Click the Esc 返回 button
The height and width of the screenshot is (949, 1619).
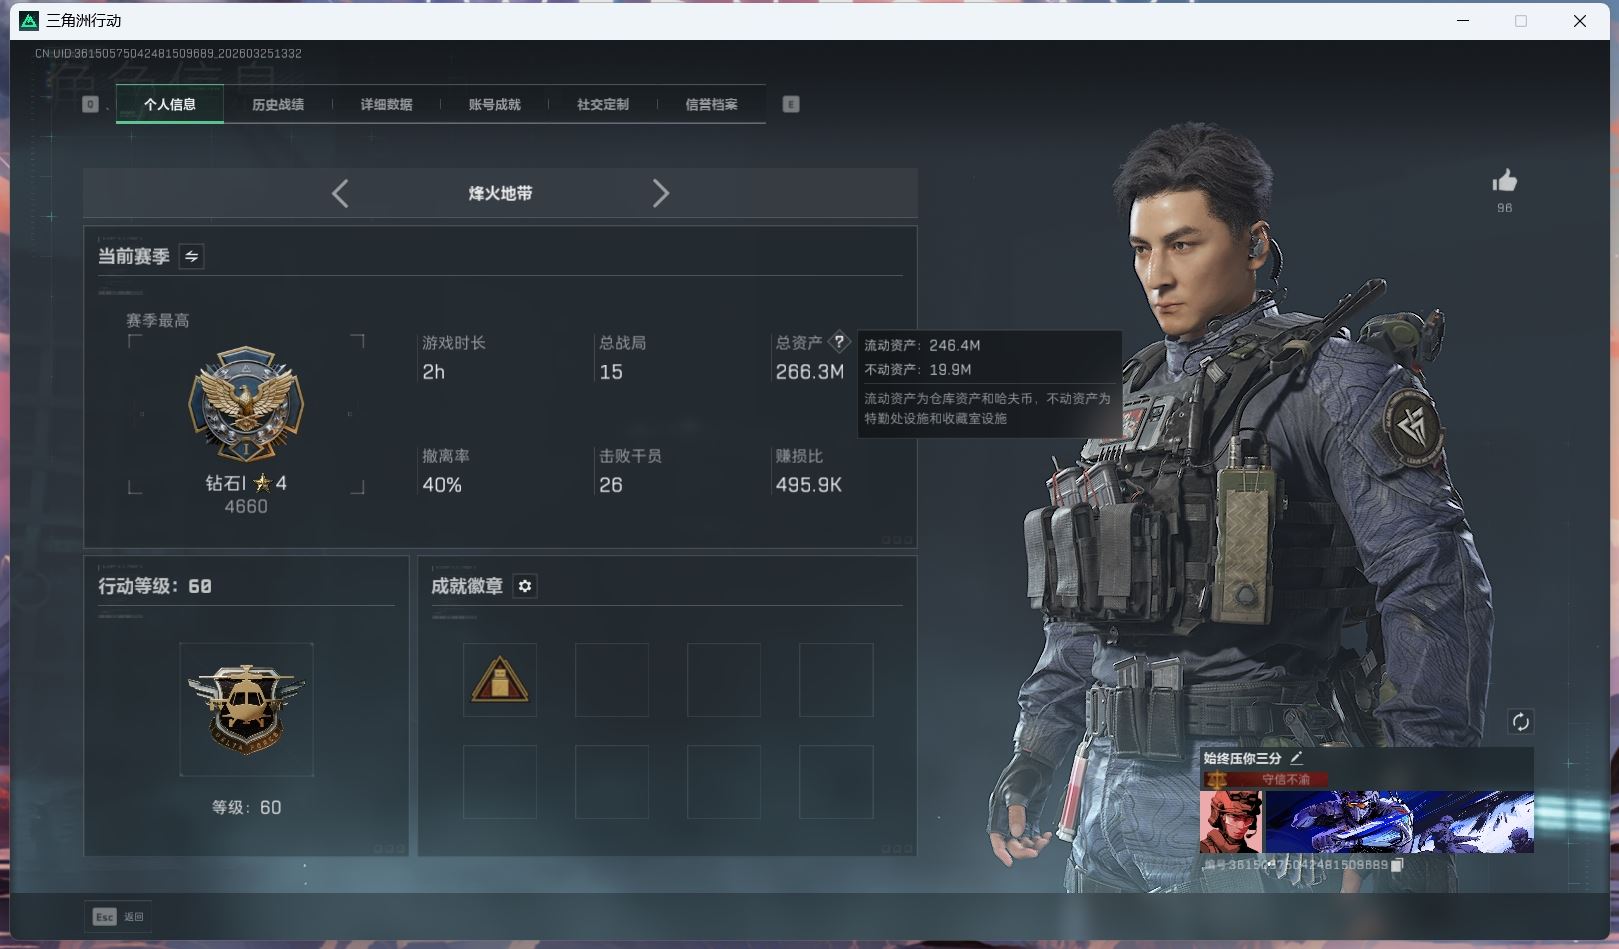coord(119,917)
